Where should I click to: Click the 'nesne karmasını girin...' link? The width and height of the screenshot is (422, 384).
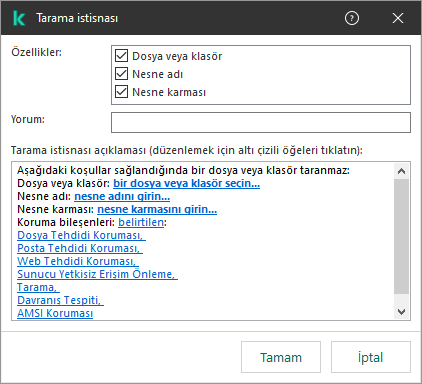tap(157, 209)
